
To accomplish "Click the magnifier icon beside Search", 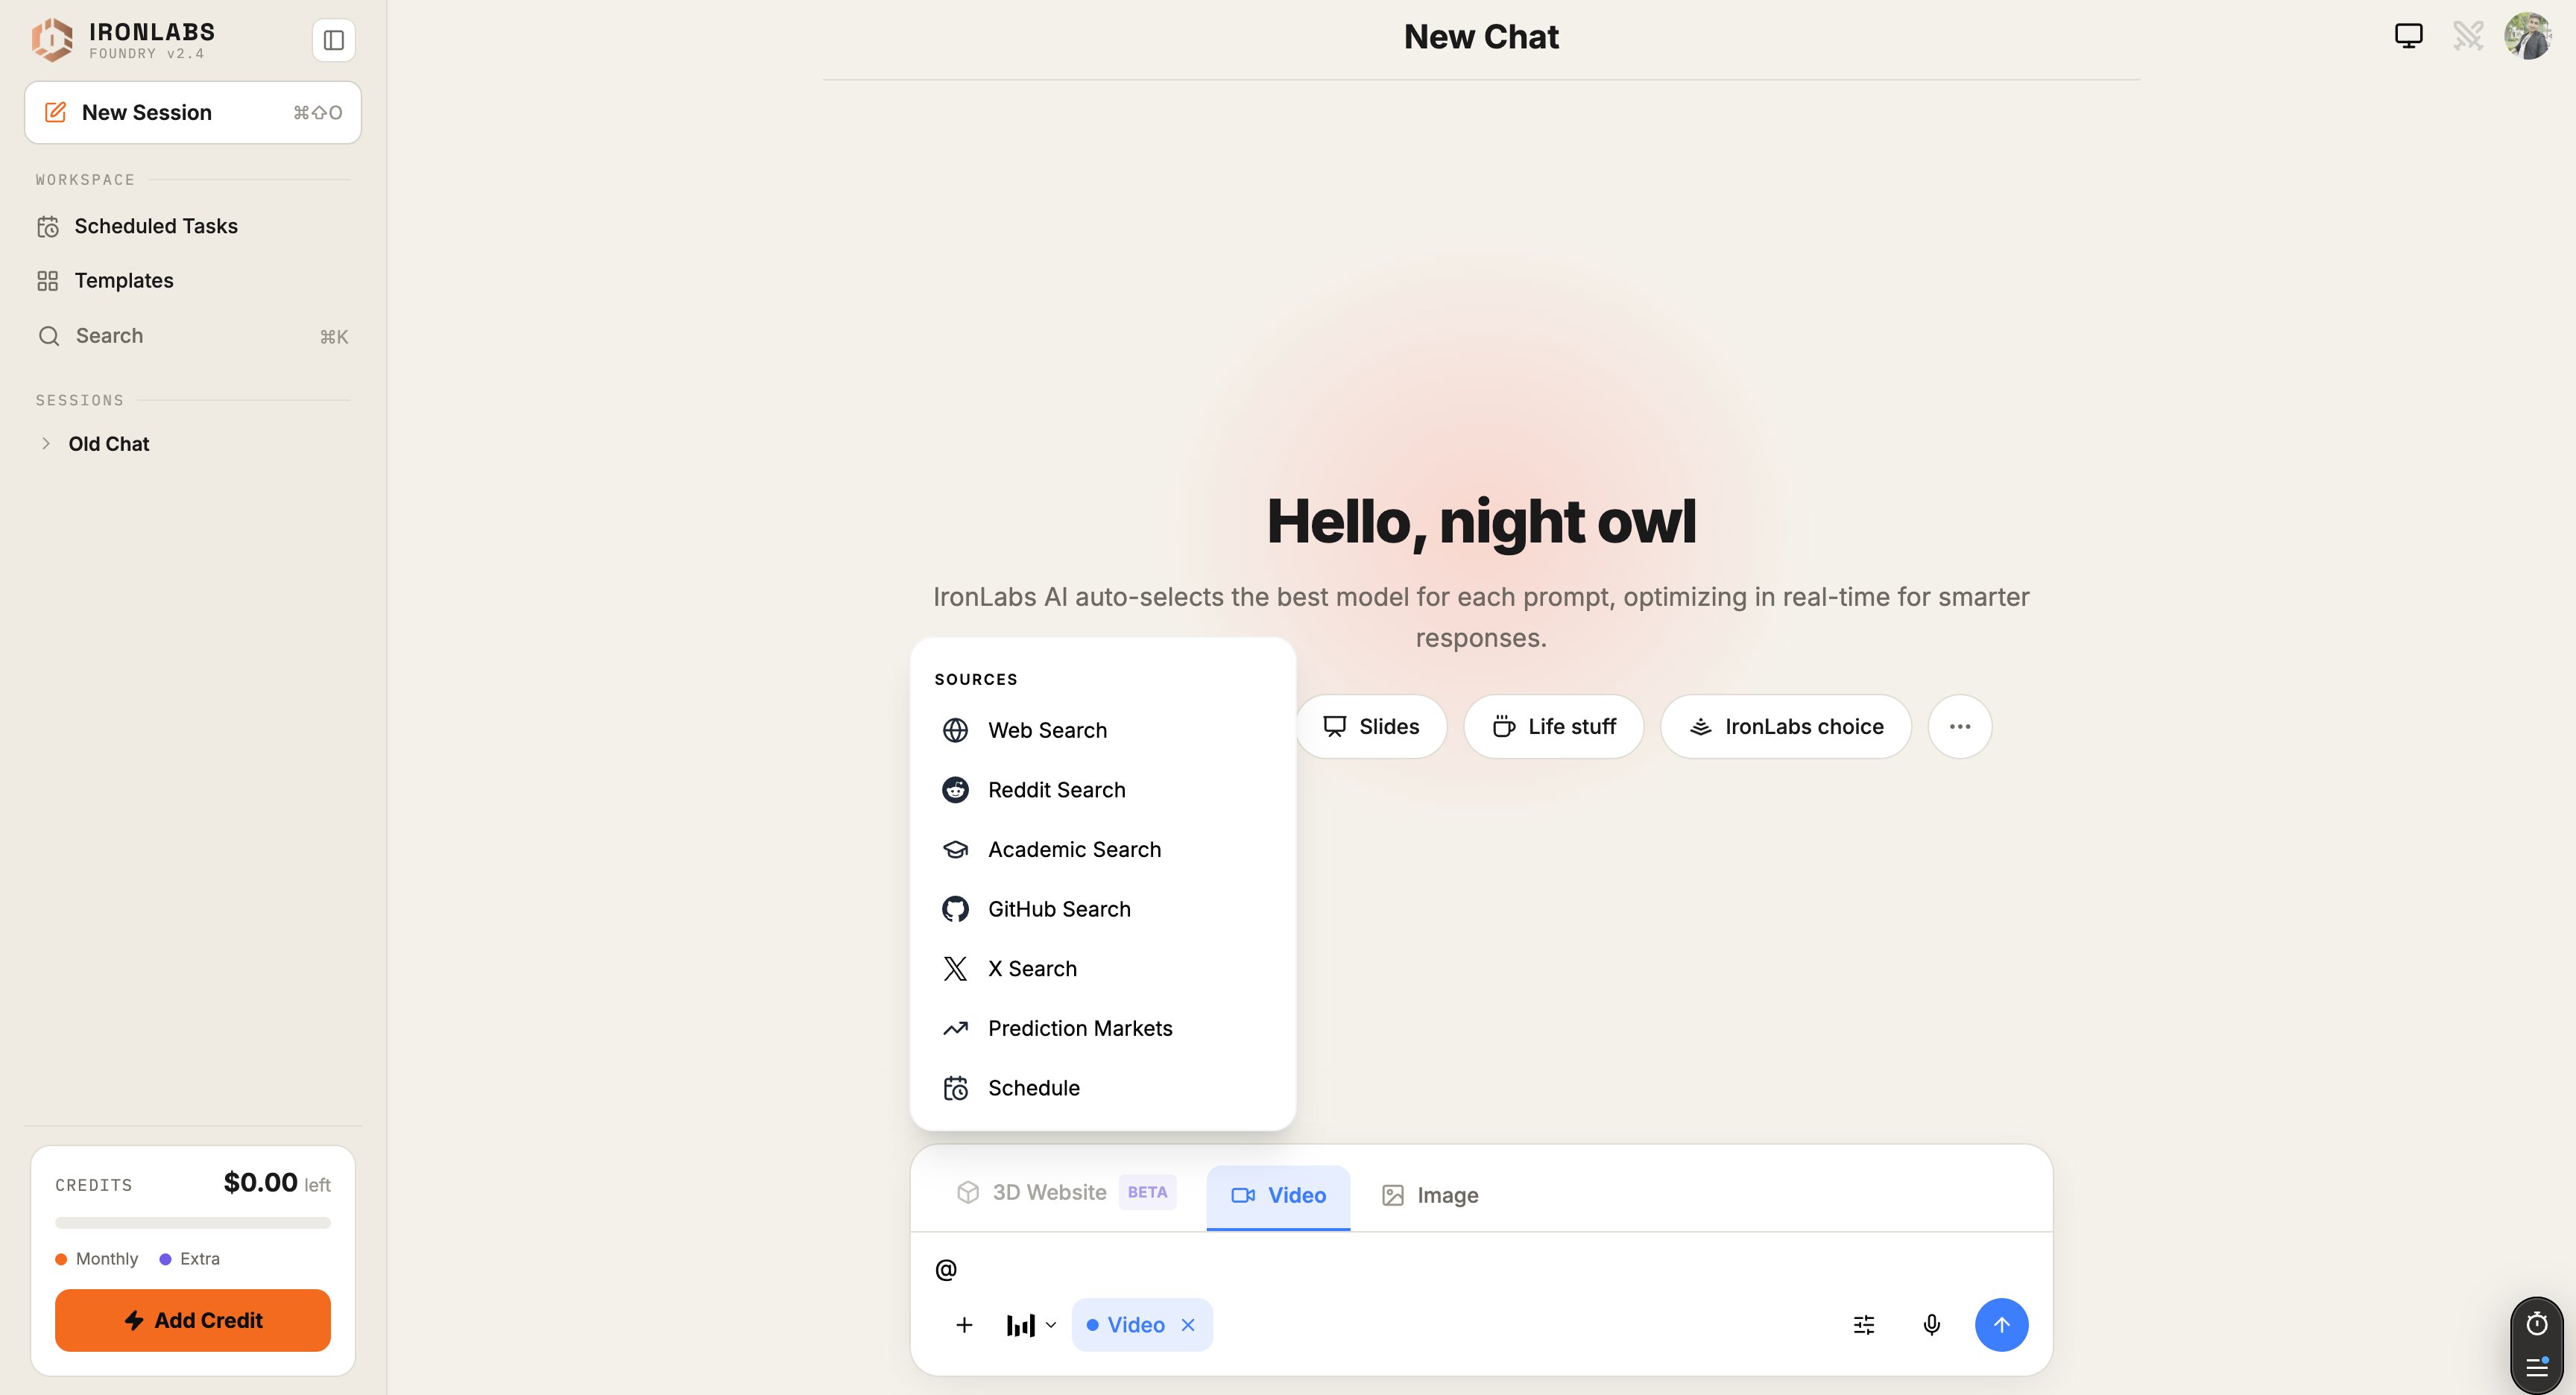I will click(x=48, y=336).
